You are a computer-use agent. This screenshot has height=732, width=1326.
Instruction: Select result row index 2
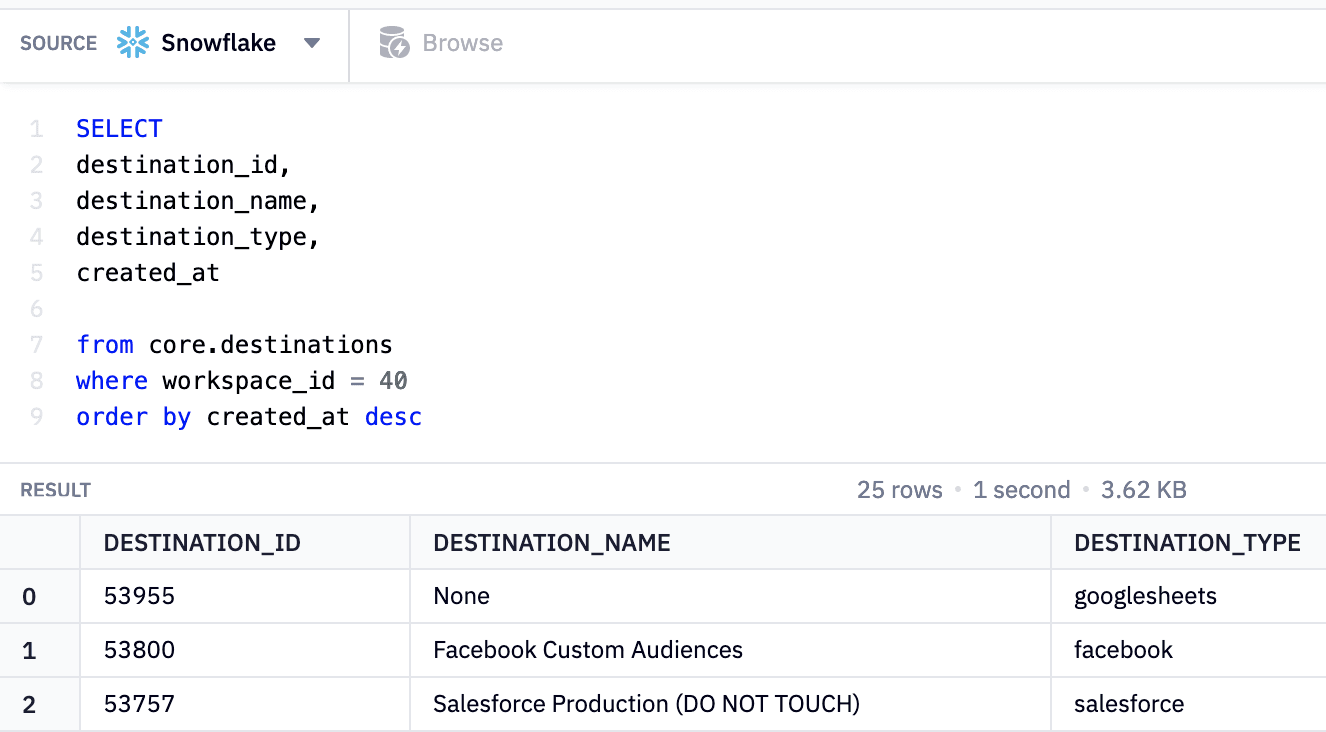click(x=29, y=704)
